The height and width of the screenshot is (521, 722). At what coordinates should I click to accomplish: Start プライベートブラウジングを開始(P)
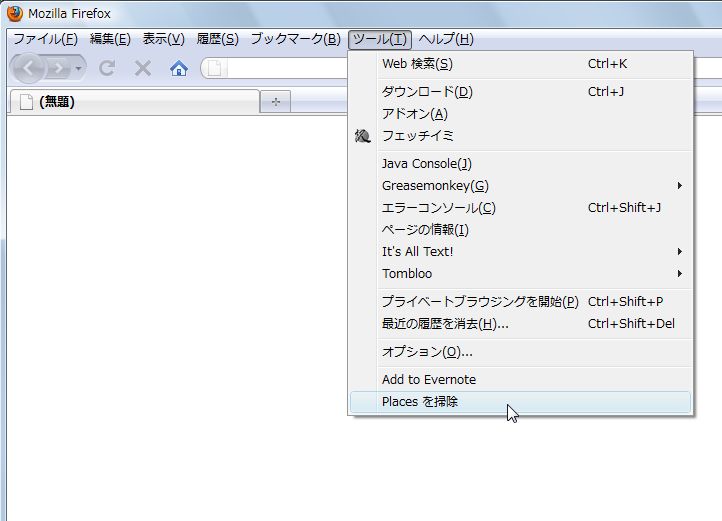coord(520,302)
